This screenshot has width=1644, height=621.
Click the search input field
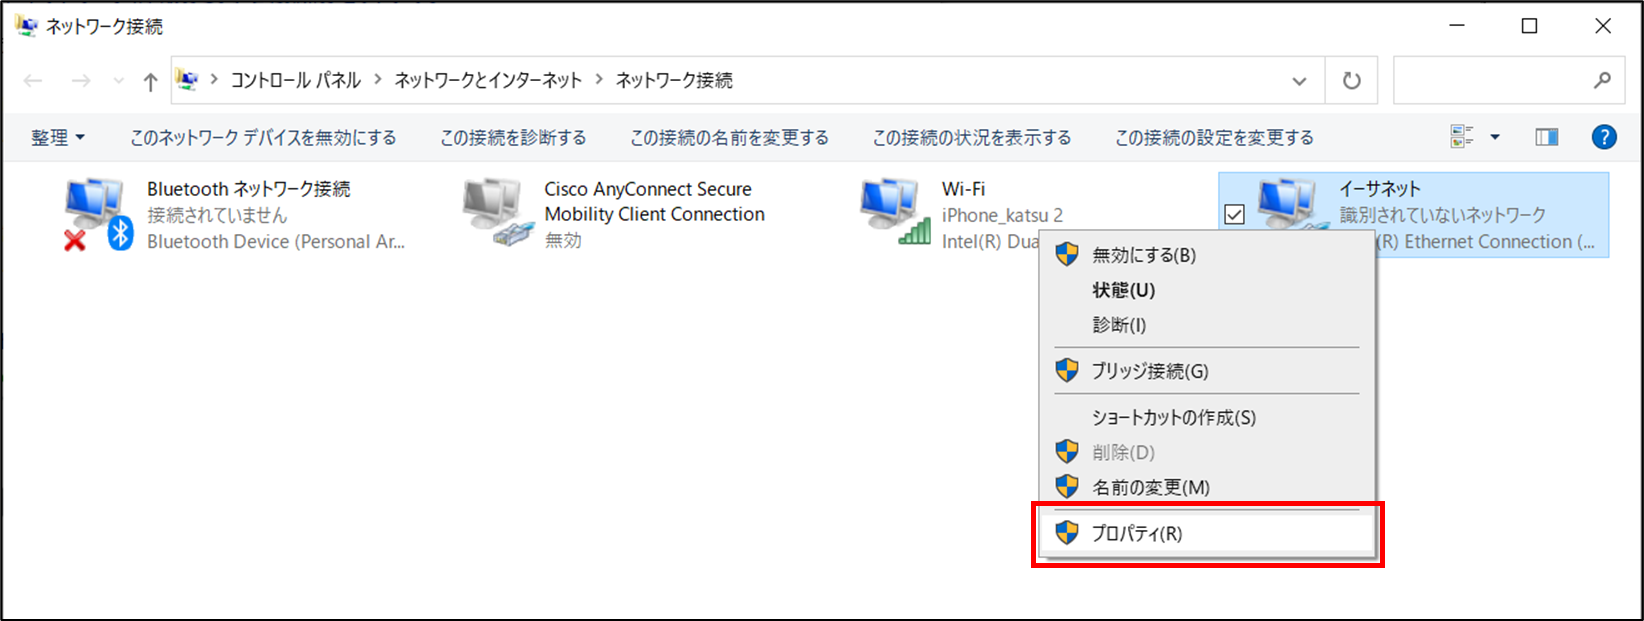pyautogui.click(x=1509, y=80)
